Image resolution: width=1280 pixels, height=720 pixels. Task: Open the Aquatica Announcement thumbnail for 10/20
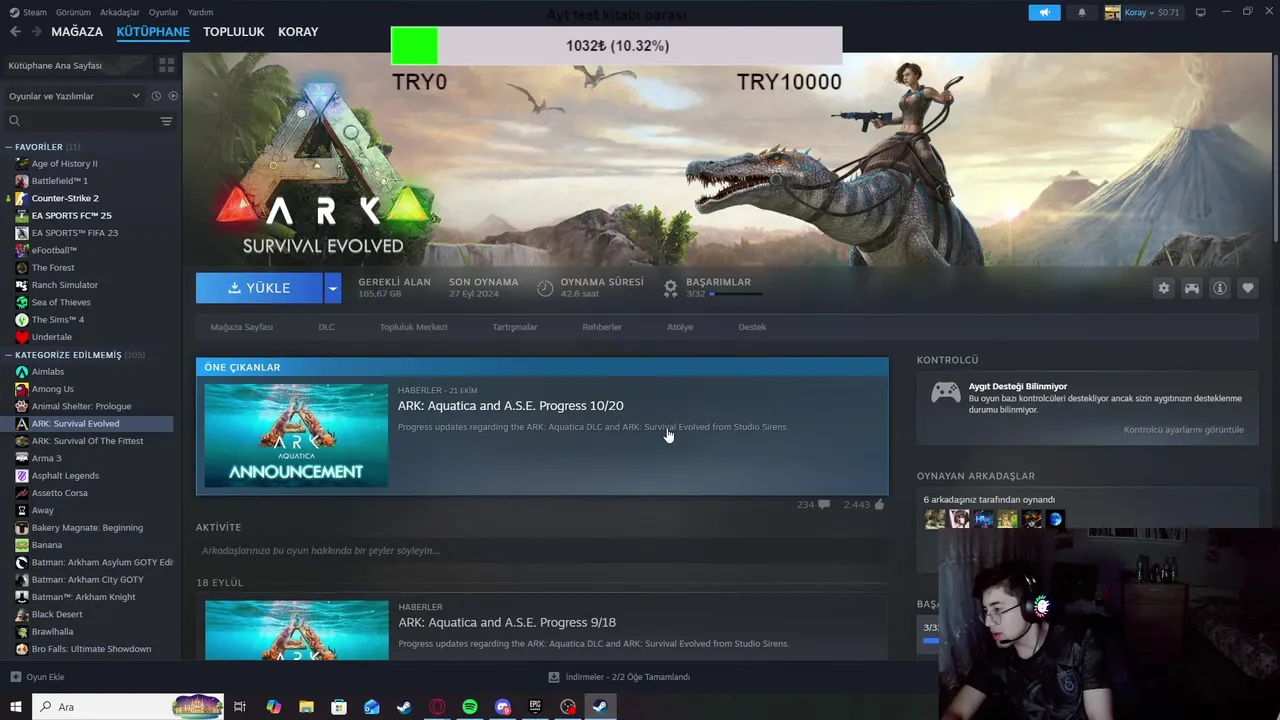pyautogui.click(x=296, y=435)
